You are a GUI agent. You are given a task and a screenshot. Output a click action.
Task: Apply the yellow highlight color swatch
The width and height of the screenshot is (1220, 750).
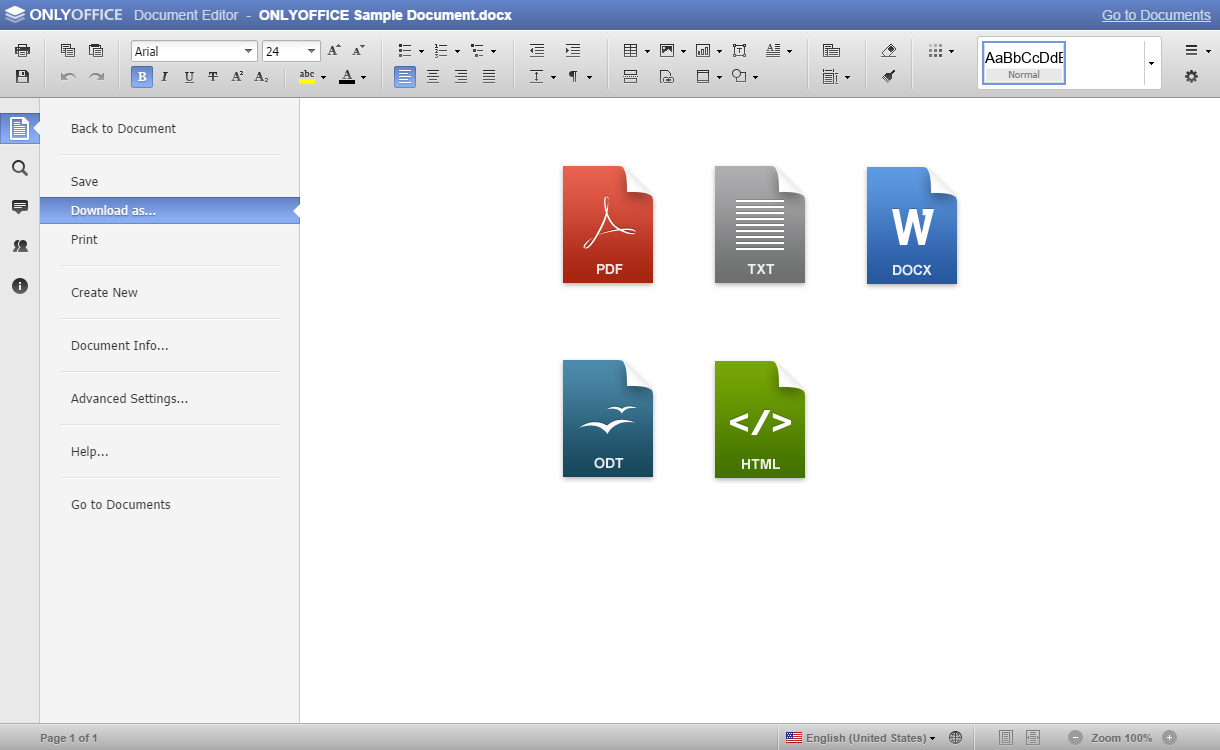point(307,77)
